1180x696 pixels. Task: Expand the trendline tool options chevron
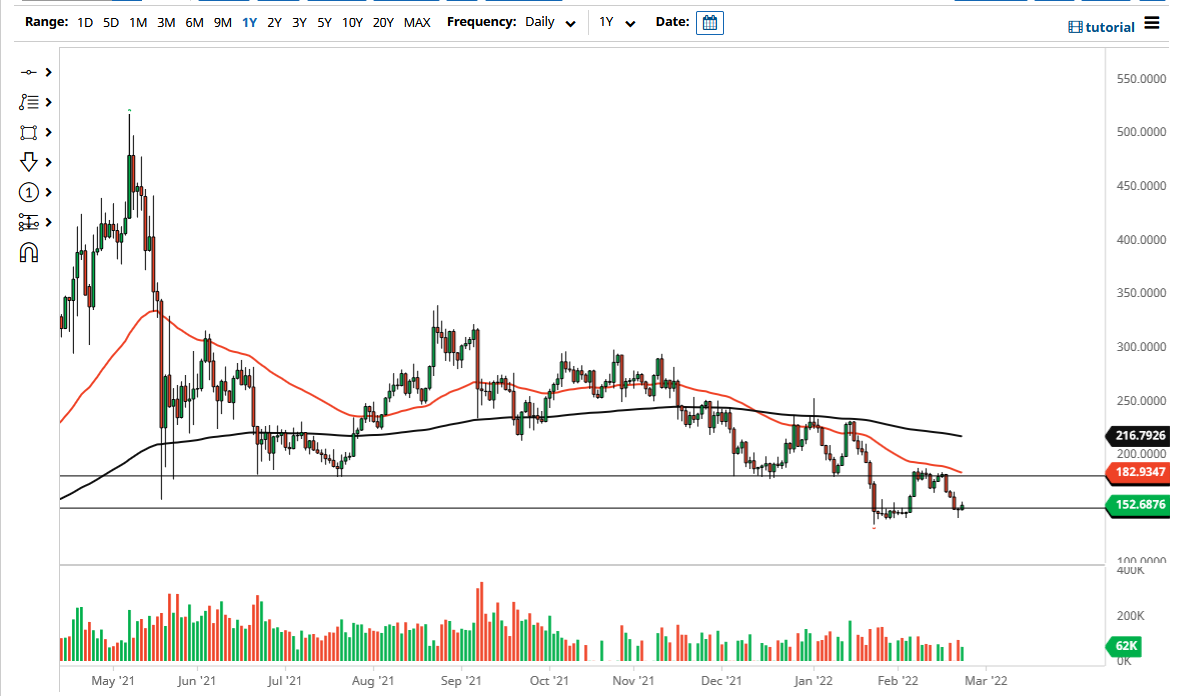coord(48,72)
